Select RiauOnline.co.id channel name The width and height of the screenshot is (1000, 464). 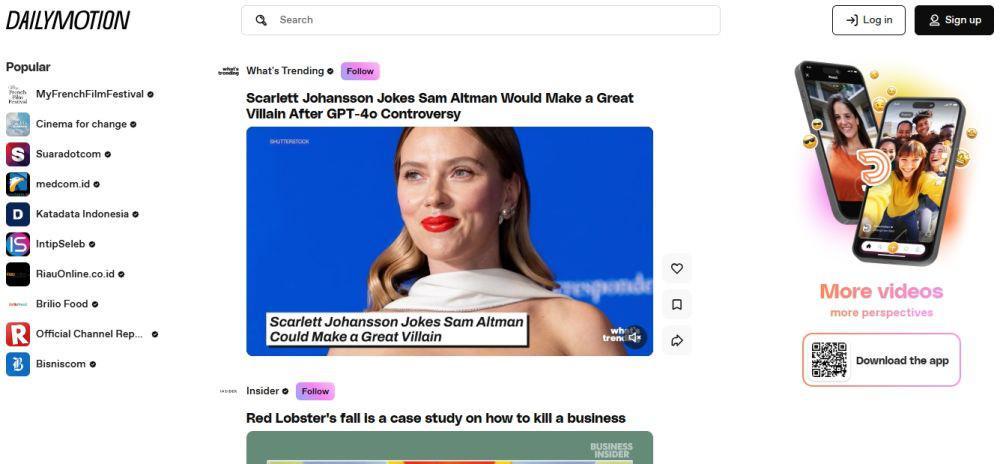(x=75, y=274)
